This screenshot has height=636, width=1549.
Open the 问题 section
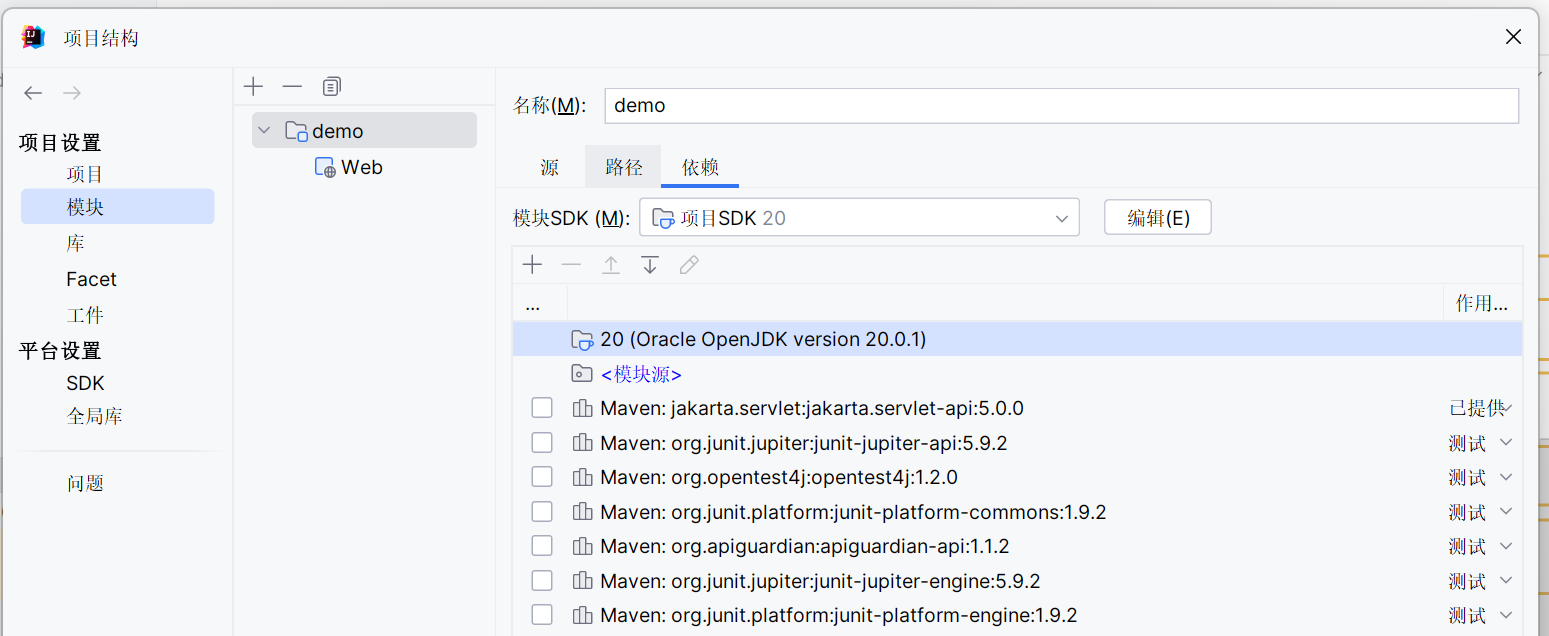click(85, 484)
